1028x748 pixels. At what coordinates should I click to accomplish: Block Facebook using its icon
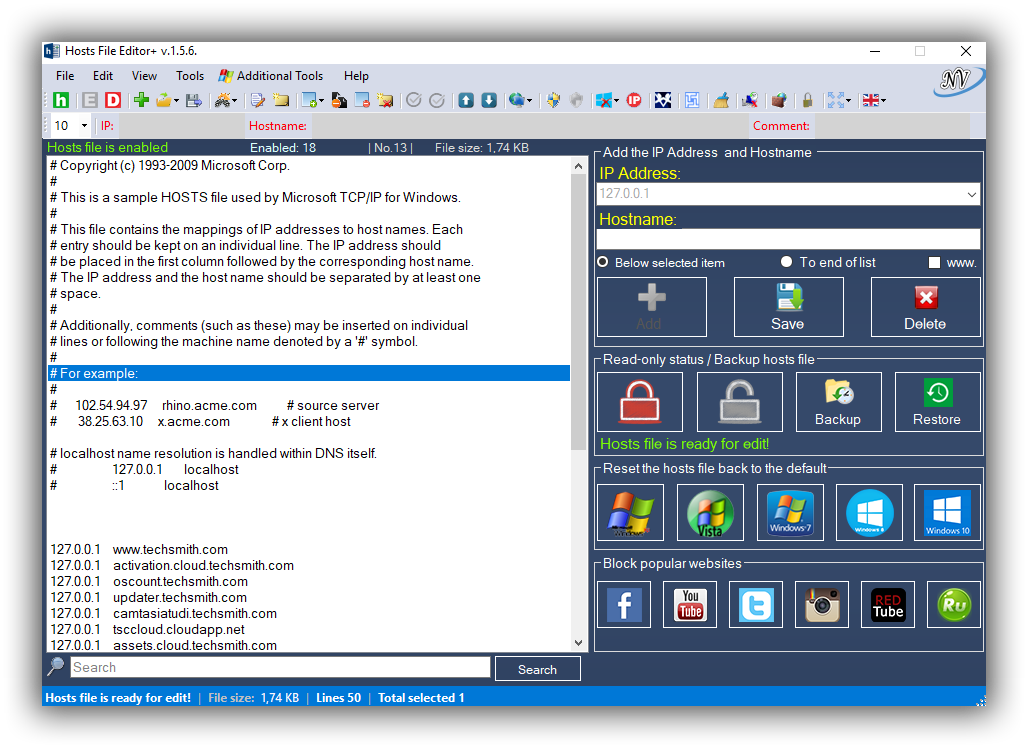click(x=624, y=604)
